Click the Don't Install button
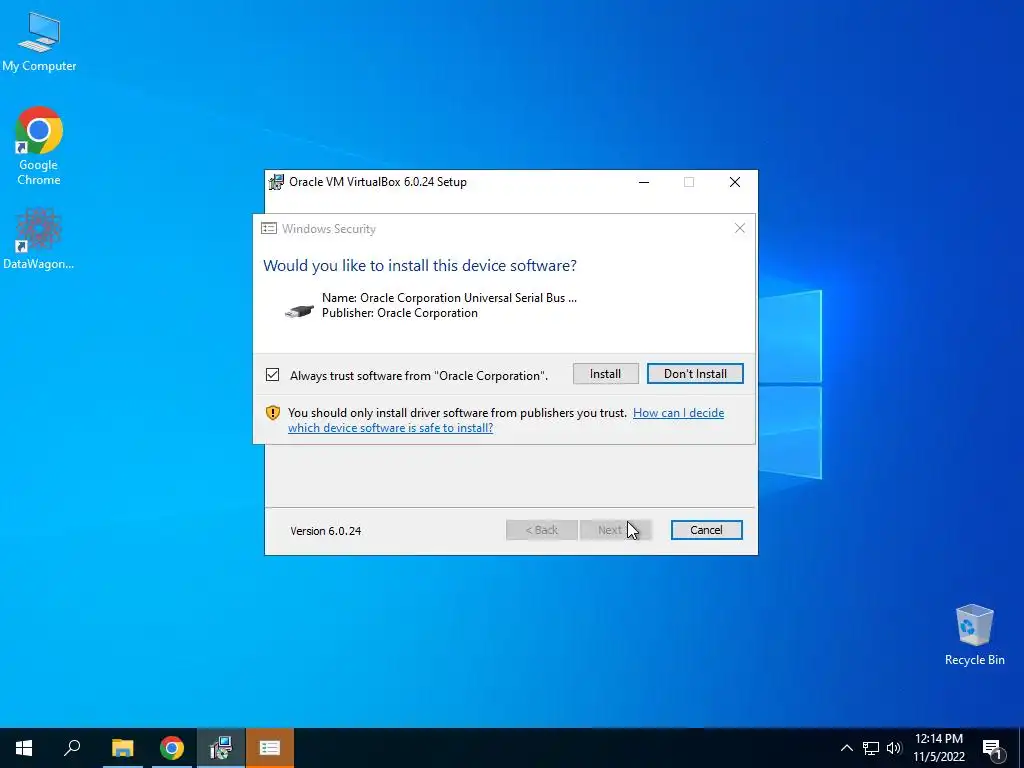Viewport: 1024px width, 768px height. (x=695, y=374)
